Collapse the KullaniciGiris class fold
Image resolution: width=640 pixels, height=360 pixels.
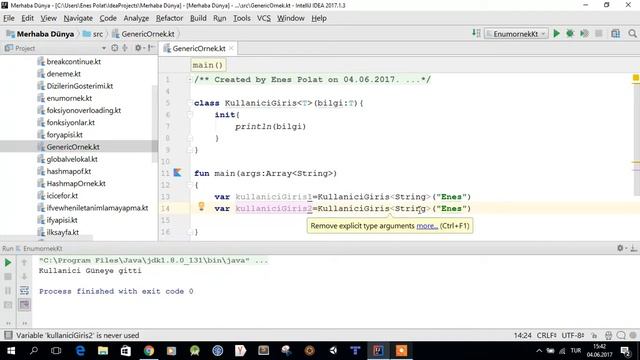click(190, 103)
